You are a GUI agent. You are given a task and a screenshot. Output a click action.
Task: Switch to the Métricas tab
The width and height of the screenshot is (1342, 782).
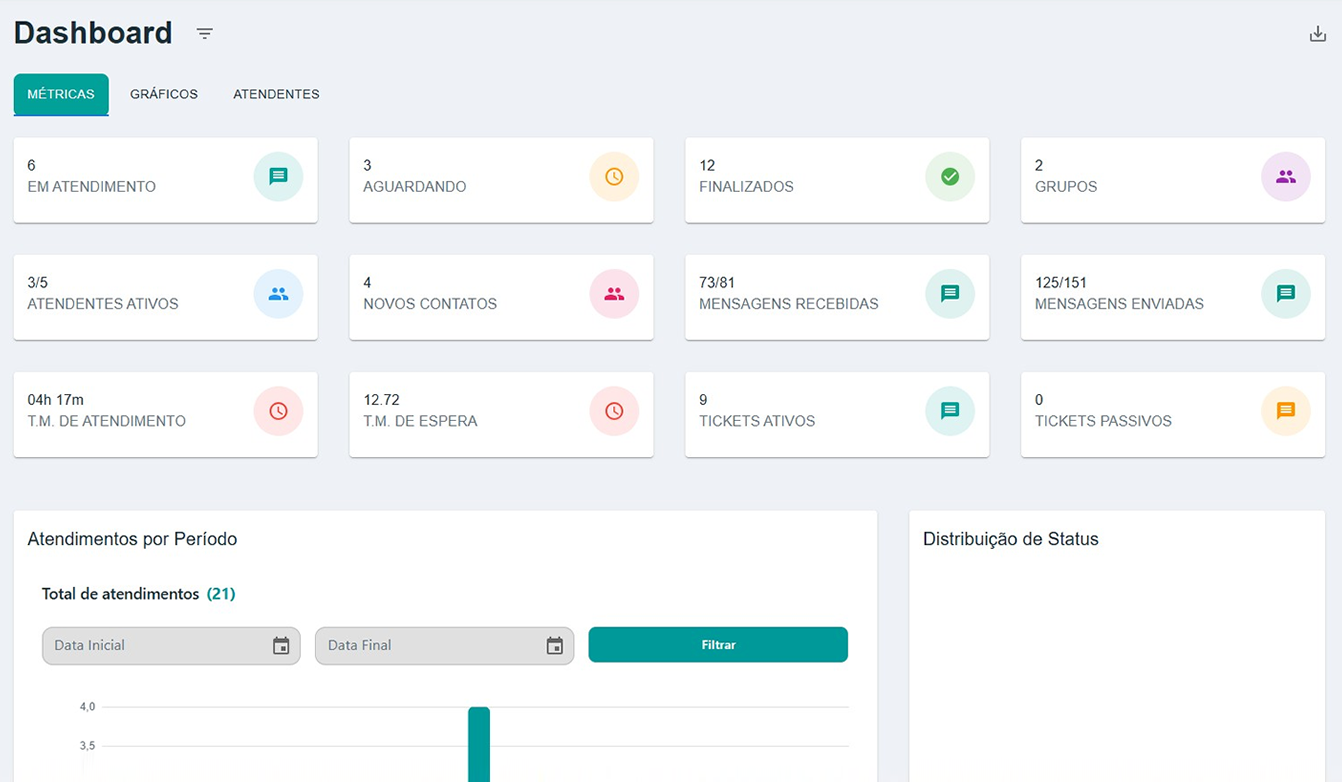(x=61, y=94)
